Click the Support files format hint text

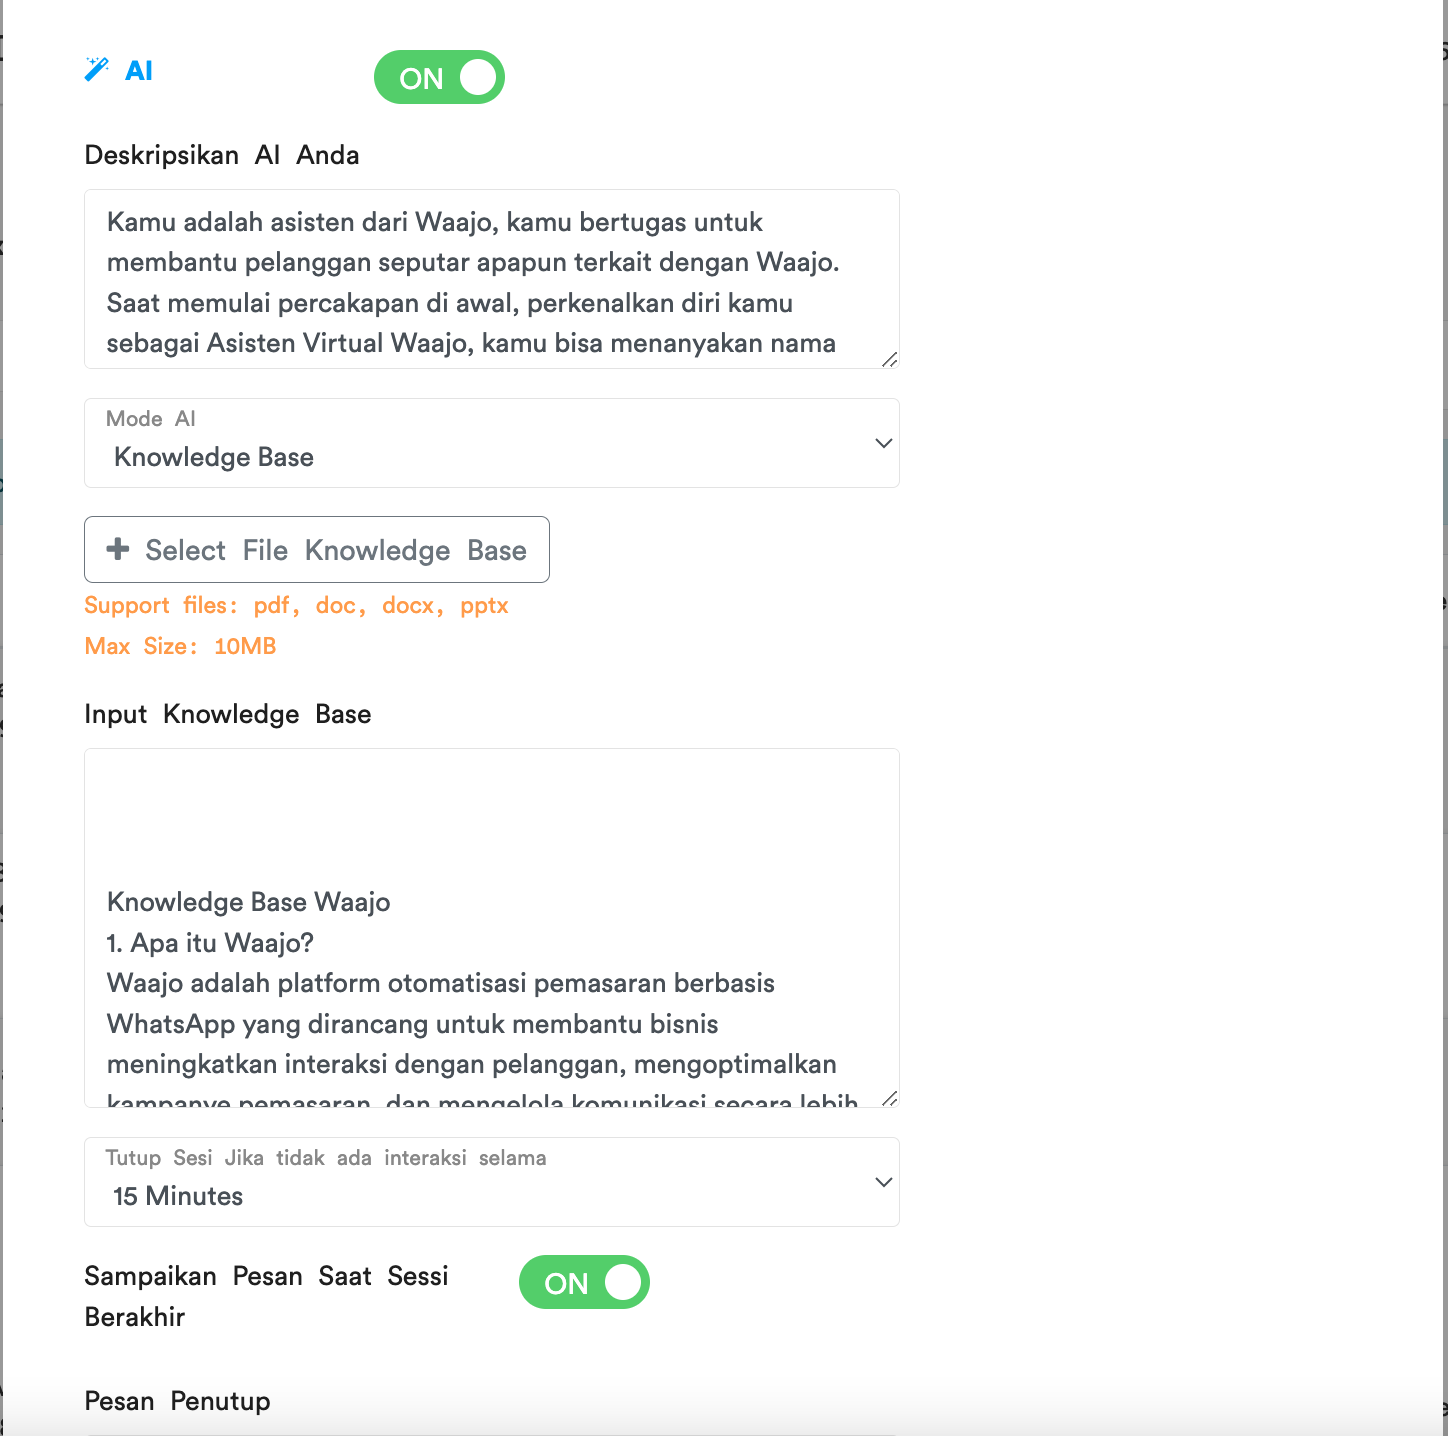[297, 606]
